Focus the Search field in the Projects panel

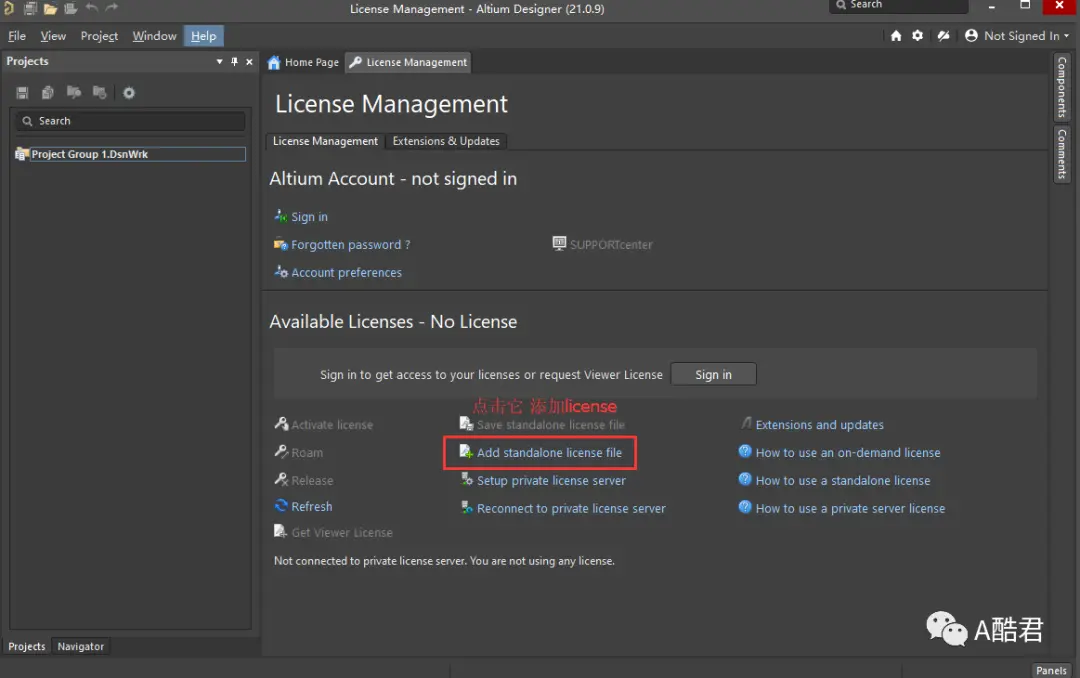coord(130,121)
